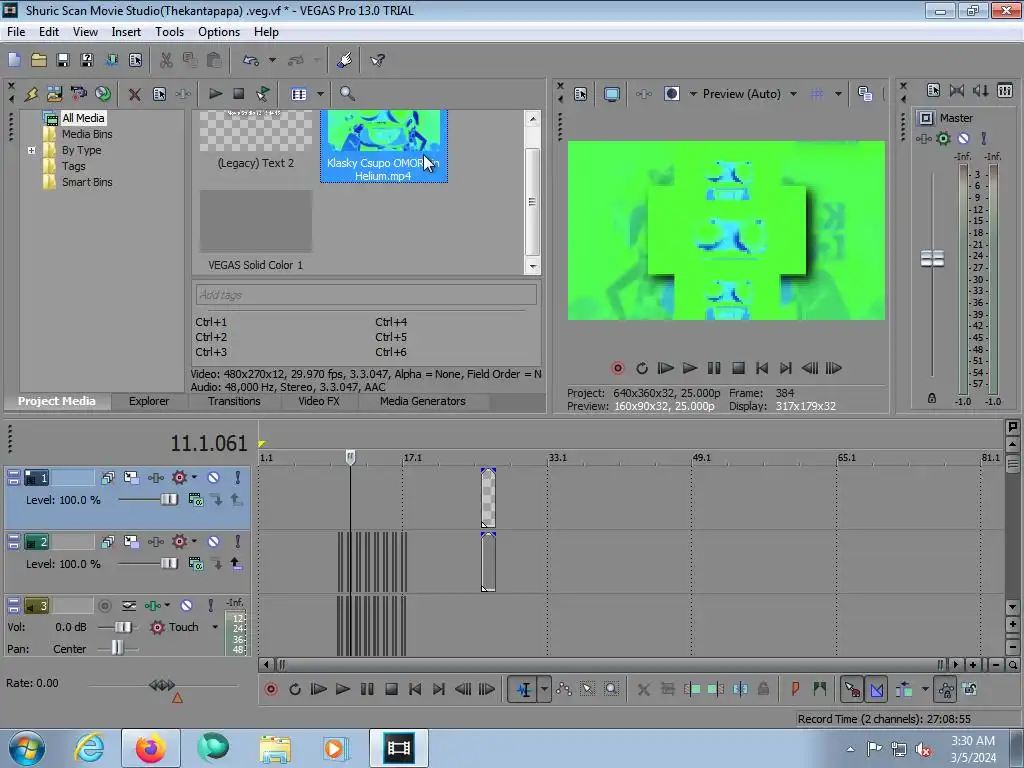Viewport: 1024px width, 768px height.
Task: Open the Options menu
Action: [x=219, y=31]
